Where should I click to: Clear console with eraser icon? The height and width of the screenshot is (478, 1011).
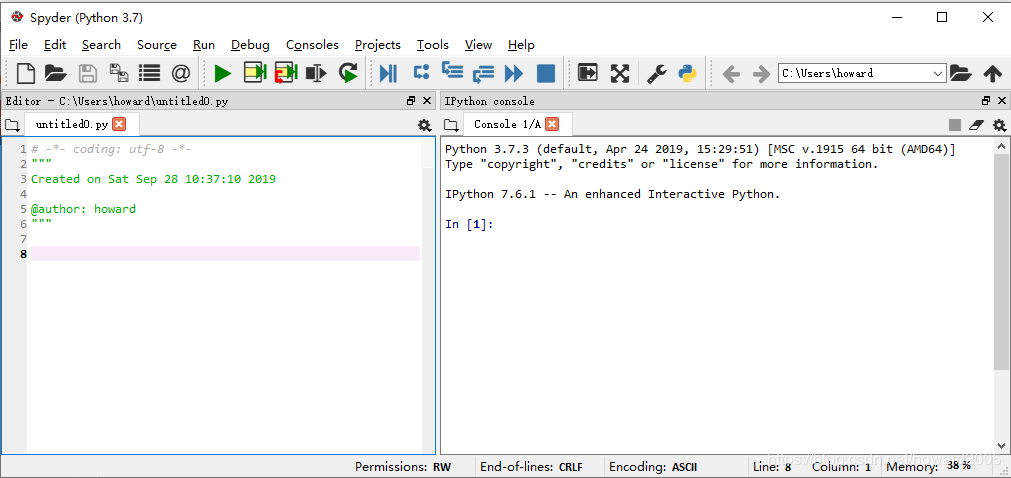976,125
